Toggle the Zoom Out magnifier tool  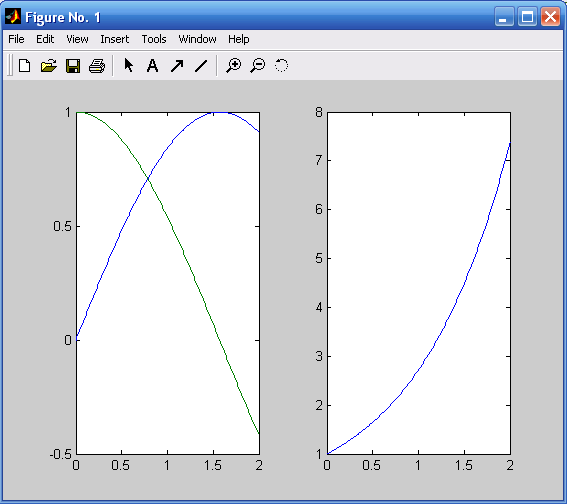tap(257, 66)
